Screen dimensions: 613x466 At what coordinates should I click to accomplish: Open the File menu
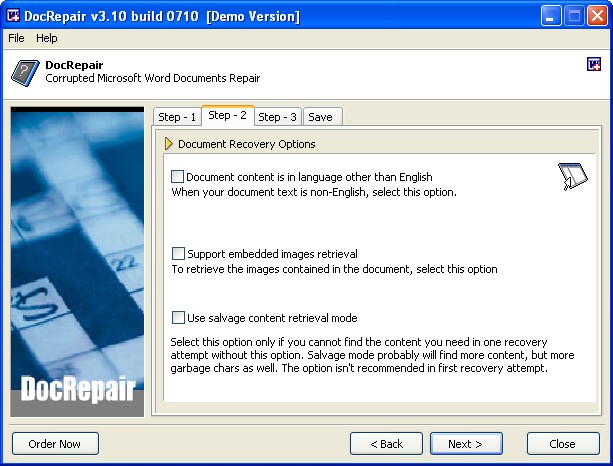coord(16,38)
